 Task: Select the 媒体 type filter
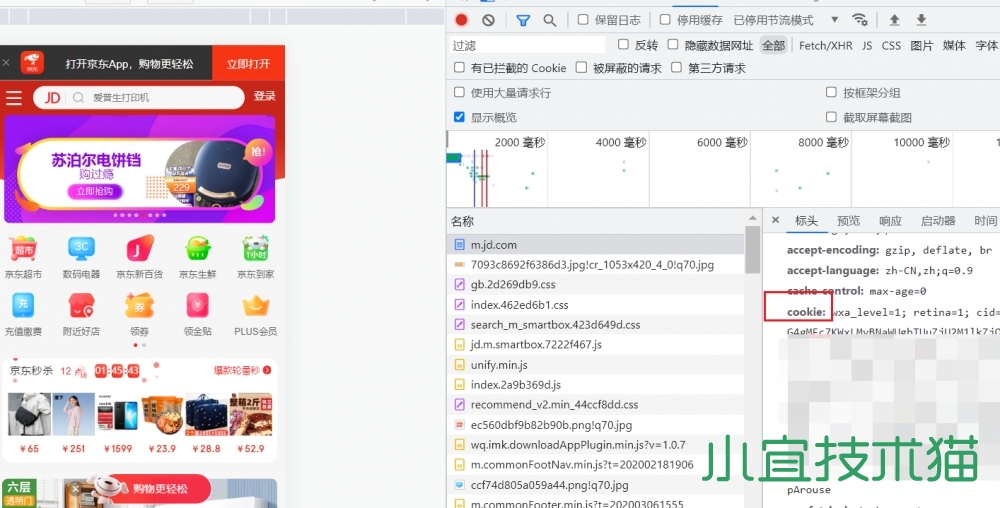(954, 45)
